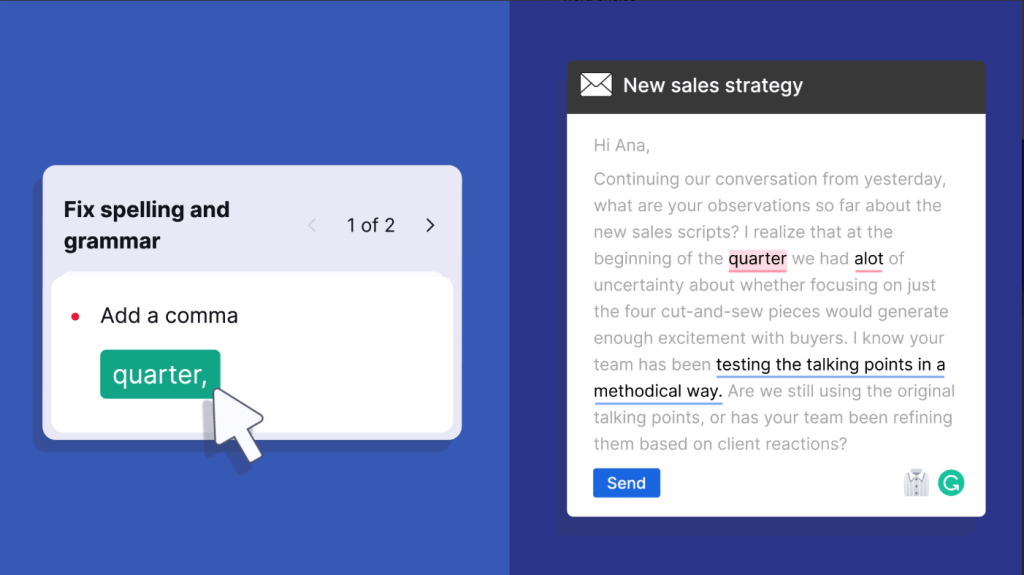
Task: Apply the green "quarter," suggestion
Action: pos(160,374)
